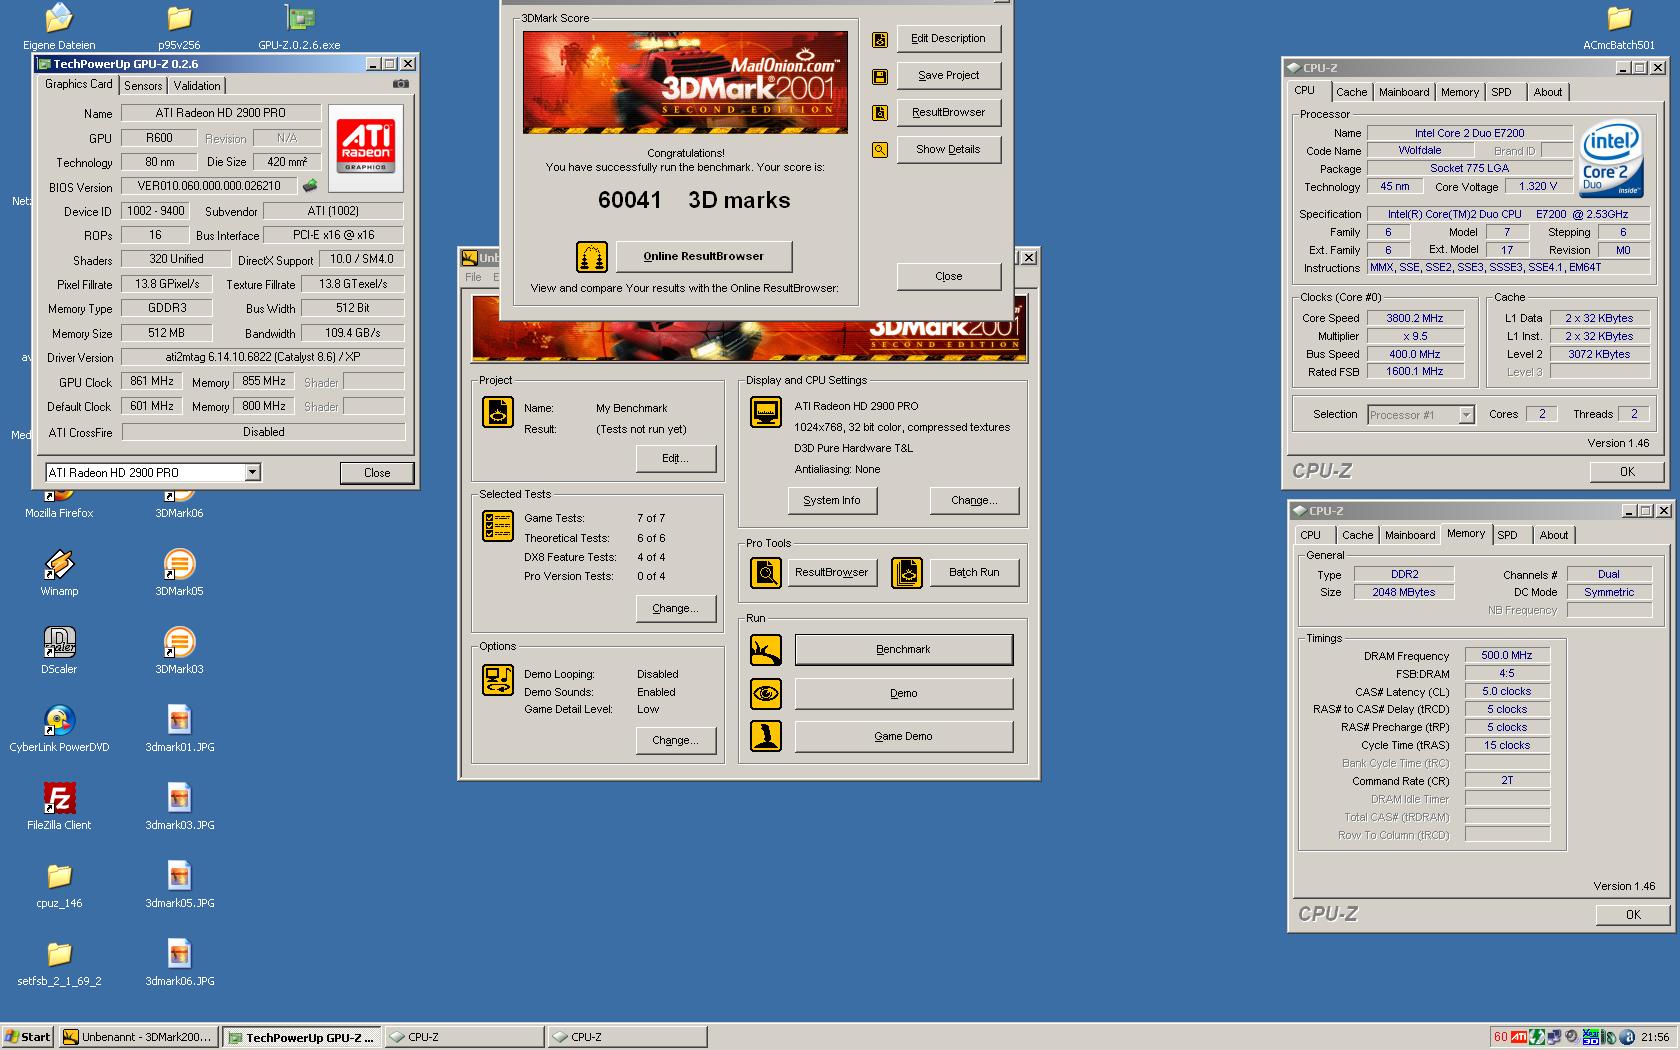Click the 60041 3D marks score text
Viewport: 1680px width, 1050px height.
coord(694,200)
